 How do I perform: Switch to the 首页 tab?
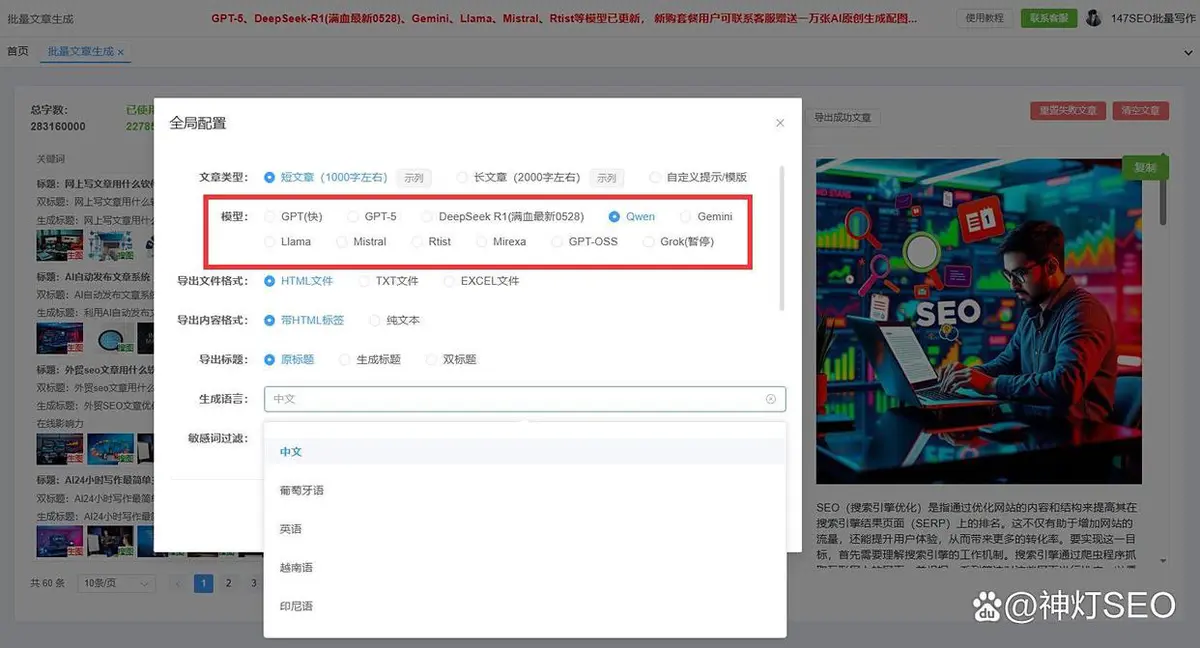coord(18,51)
